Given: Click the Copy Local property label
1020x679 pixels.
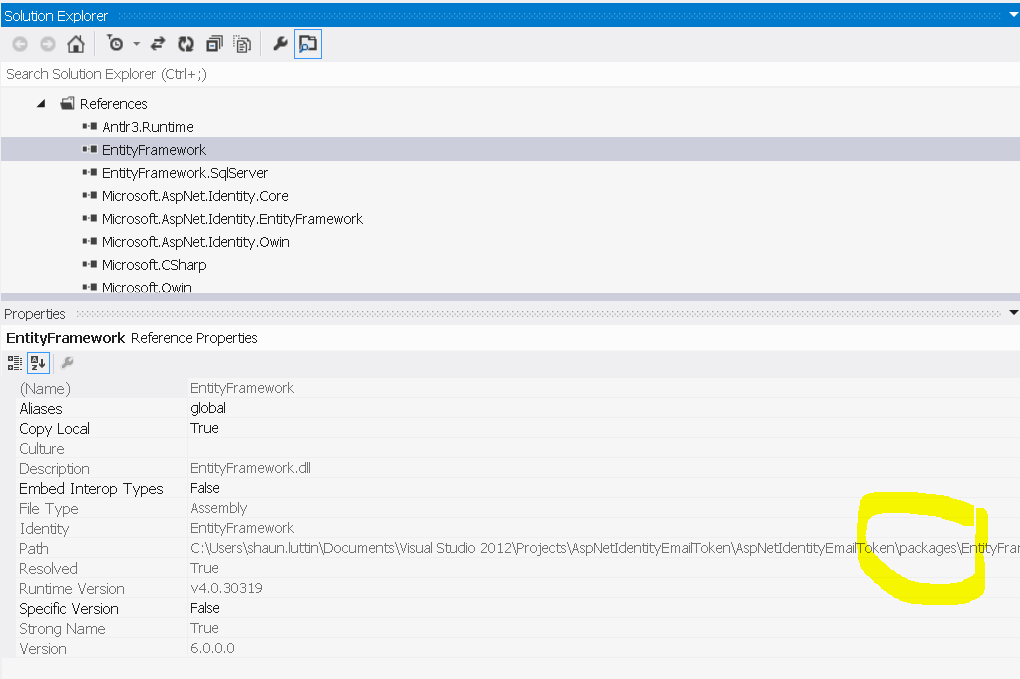Looking at the screenshot, I should click(x=55, y=429).
